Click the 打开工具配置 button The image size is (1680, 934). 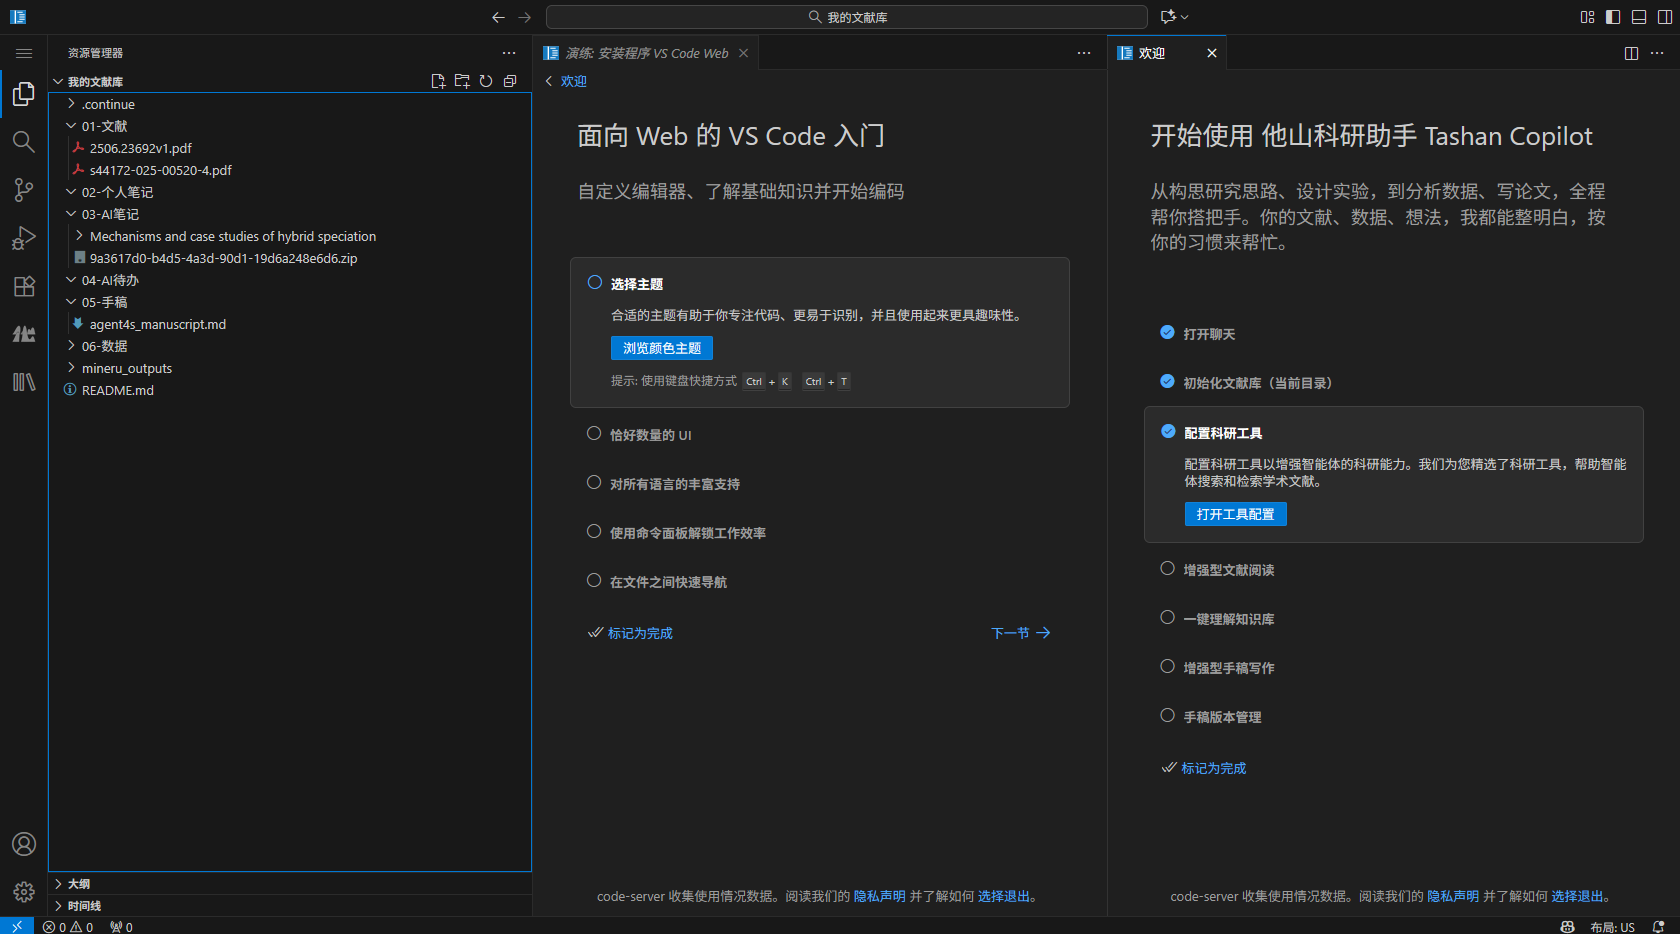coord(1235,514)
